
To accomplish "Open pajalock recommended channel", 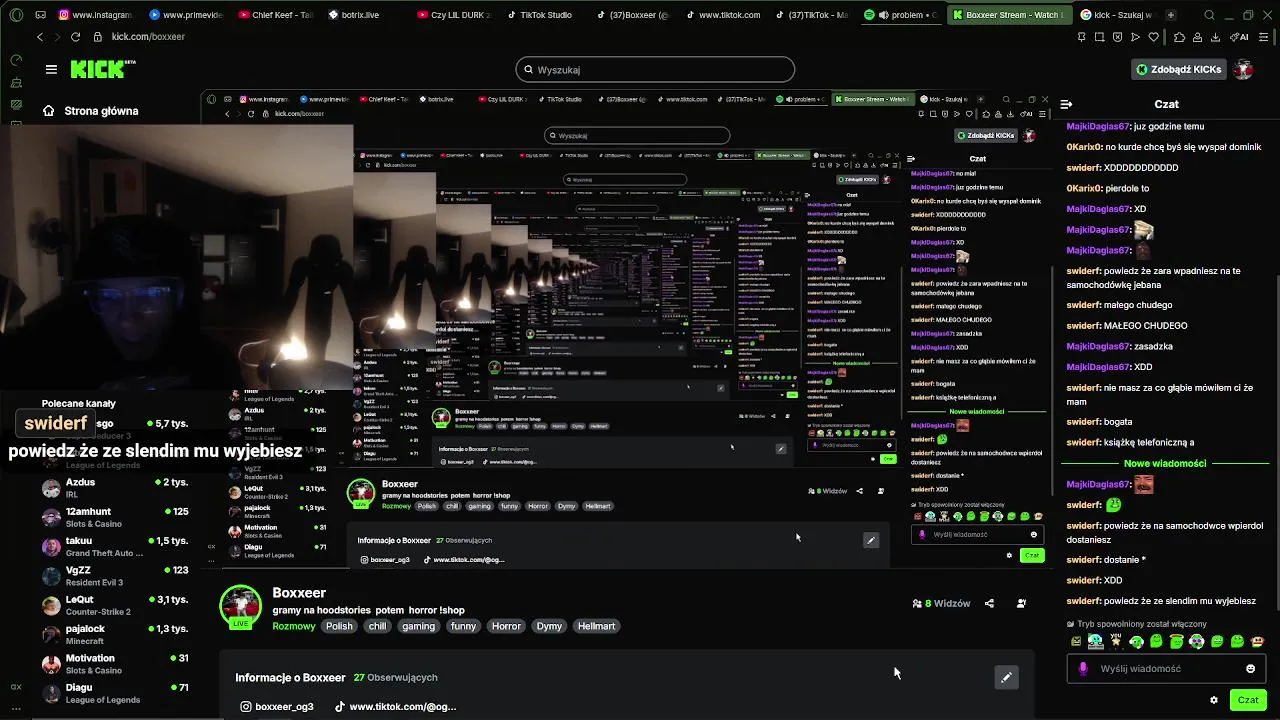I will point(115,634).
